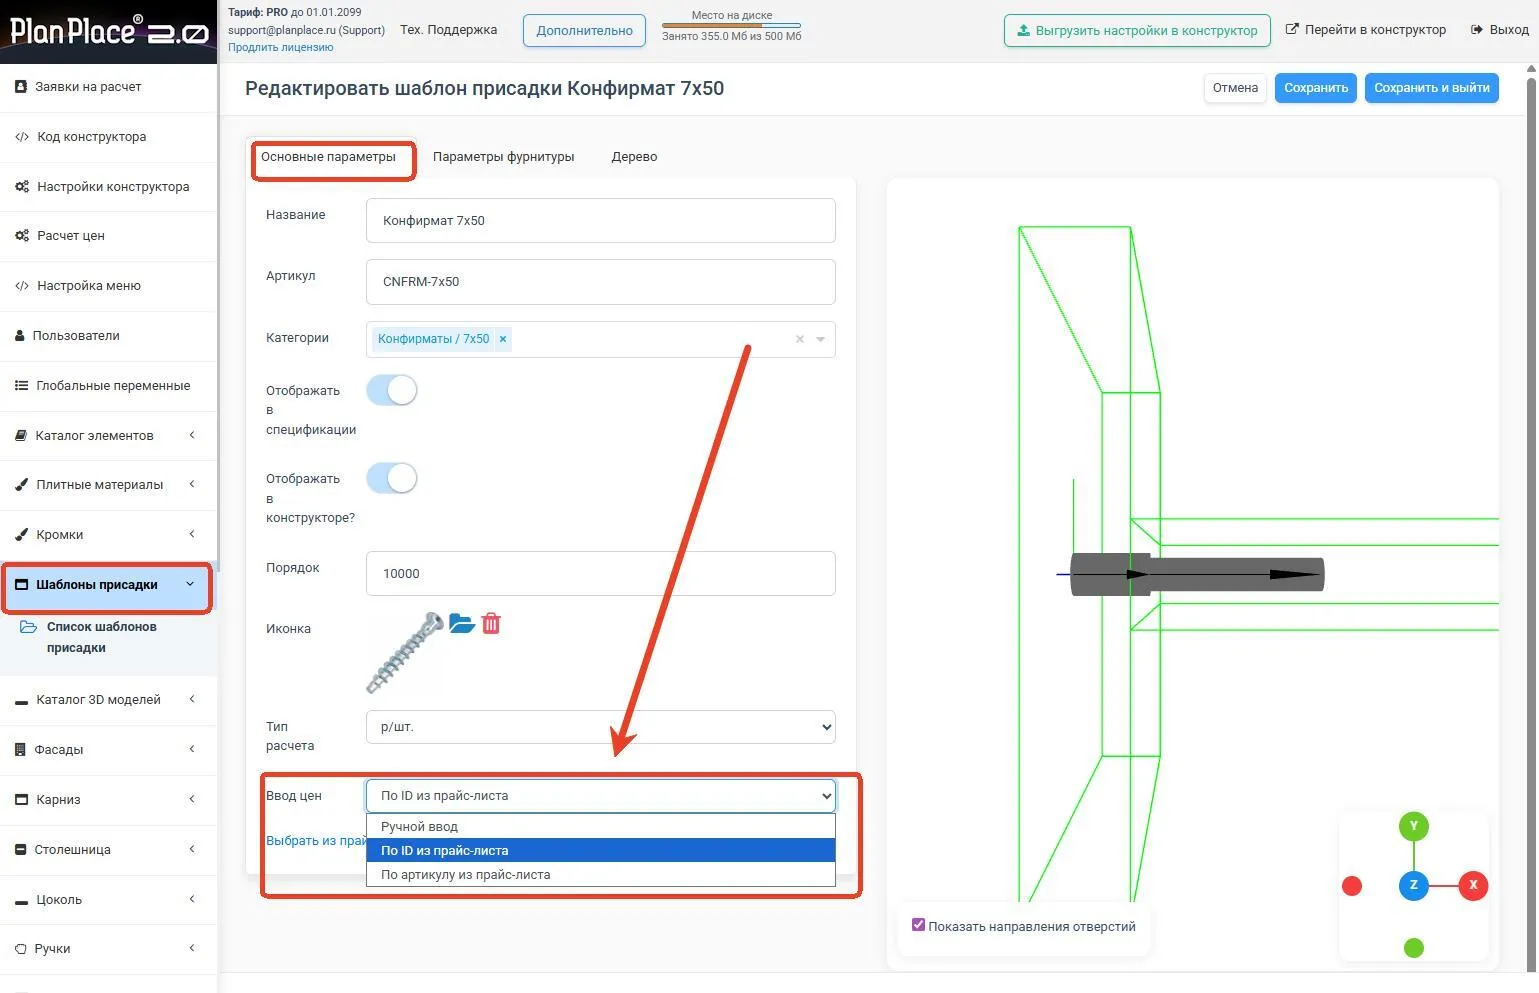Clear all categories with the gray X
The width and height of the screenshot is (1539, 993).
tap(799, 339)
